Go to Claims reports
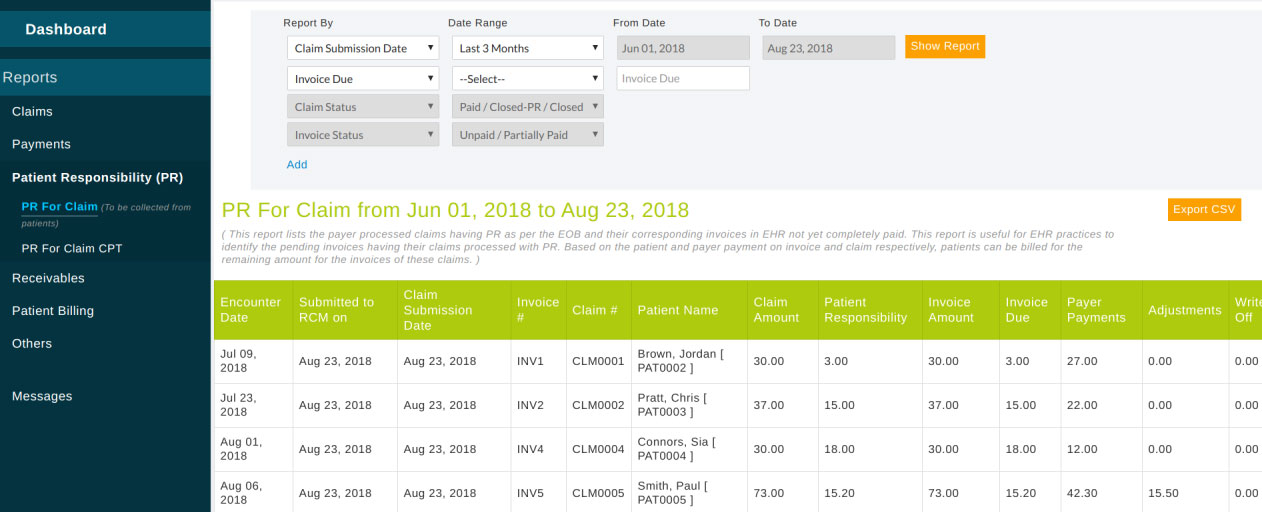This screenshot has width=1262, height=512. coord(32,112)
